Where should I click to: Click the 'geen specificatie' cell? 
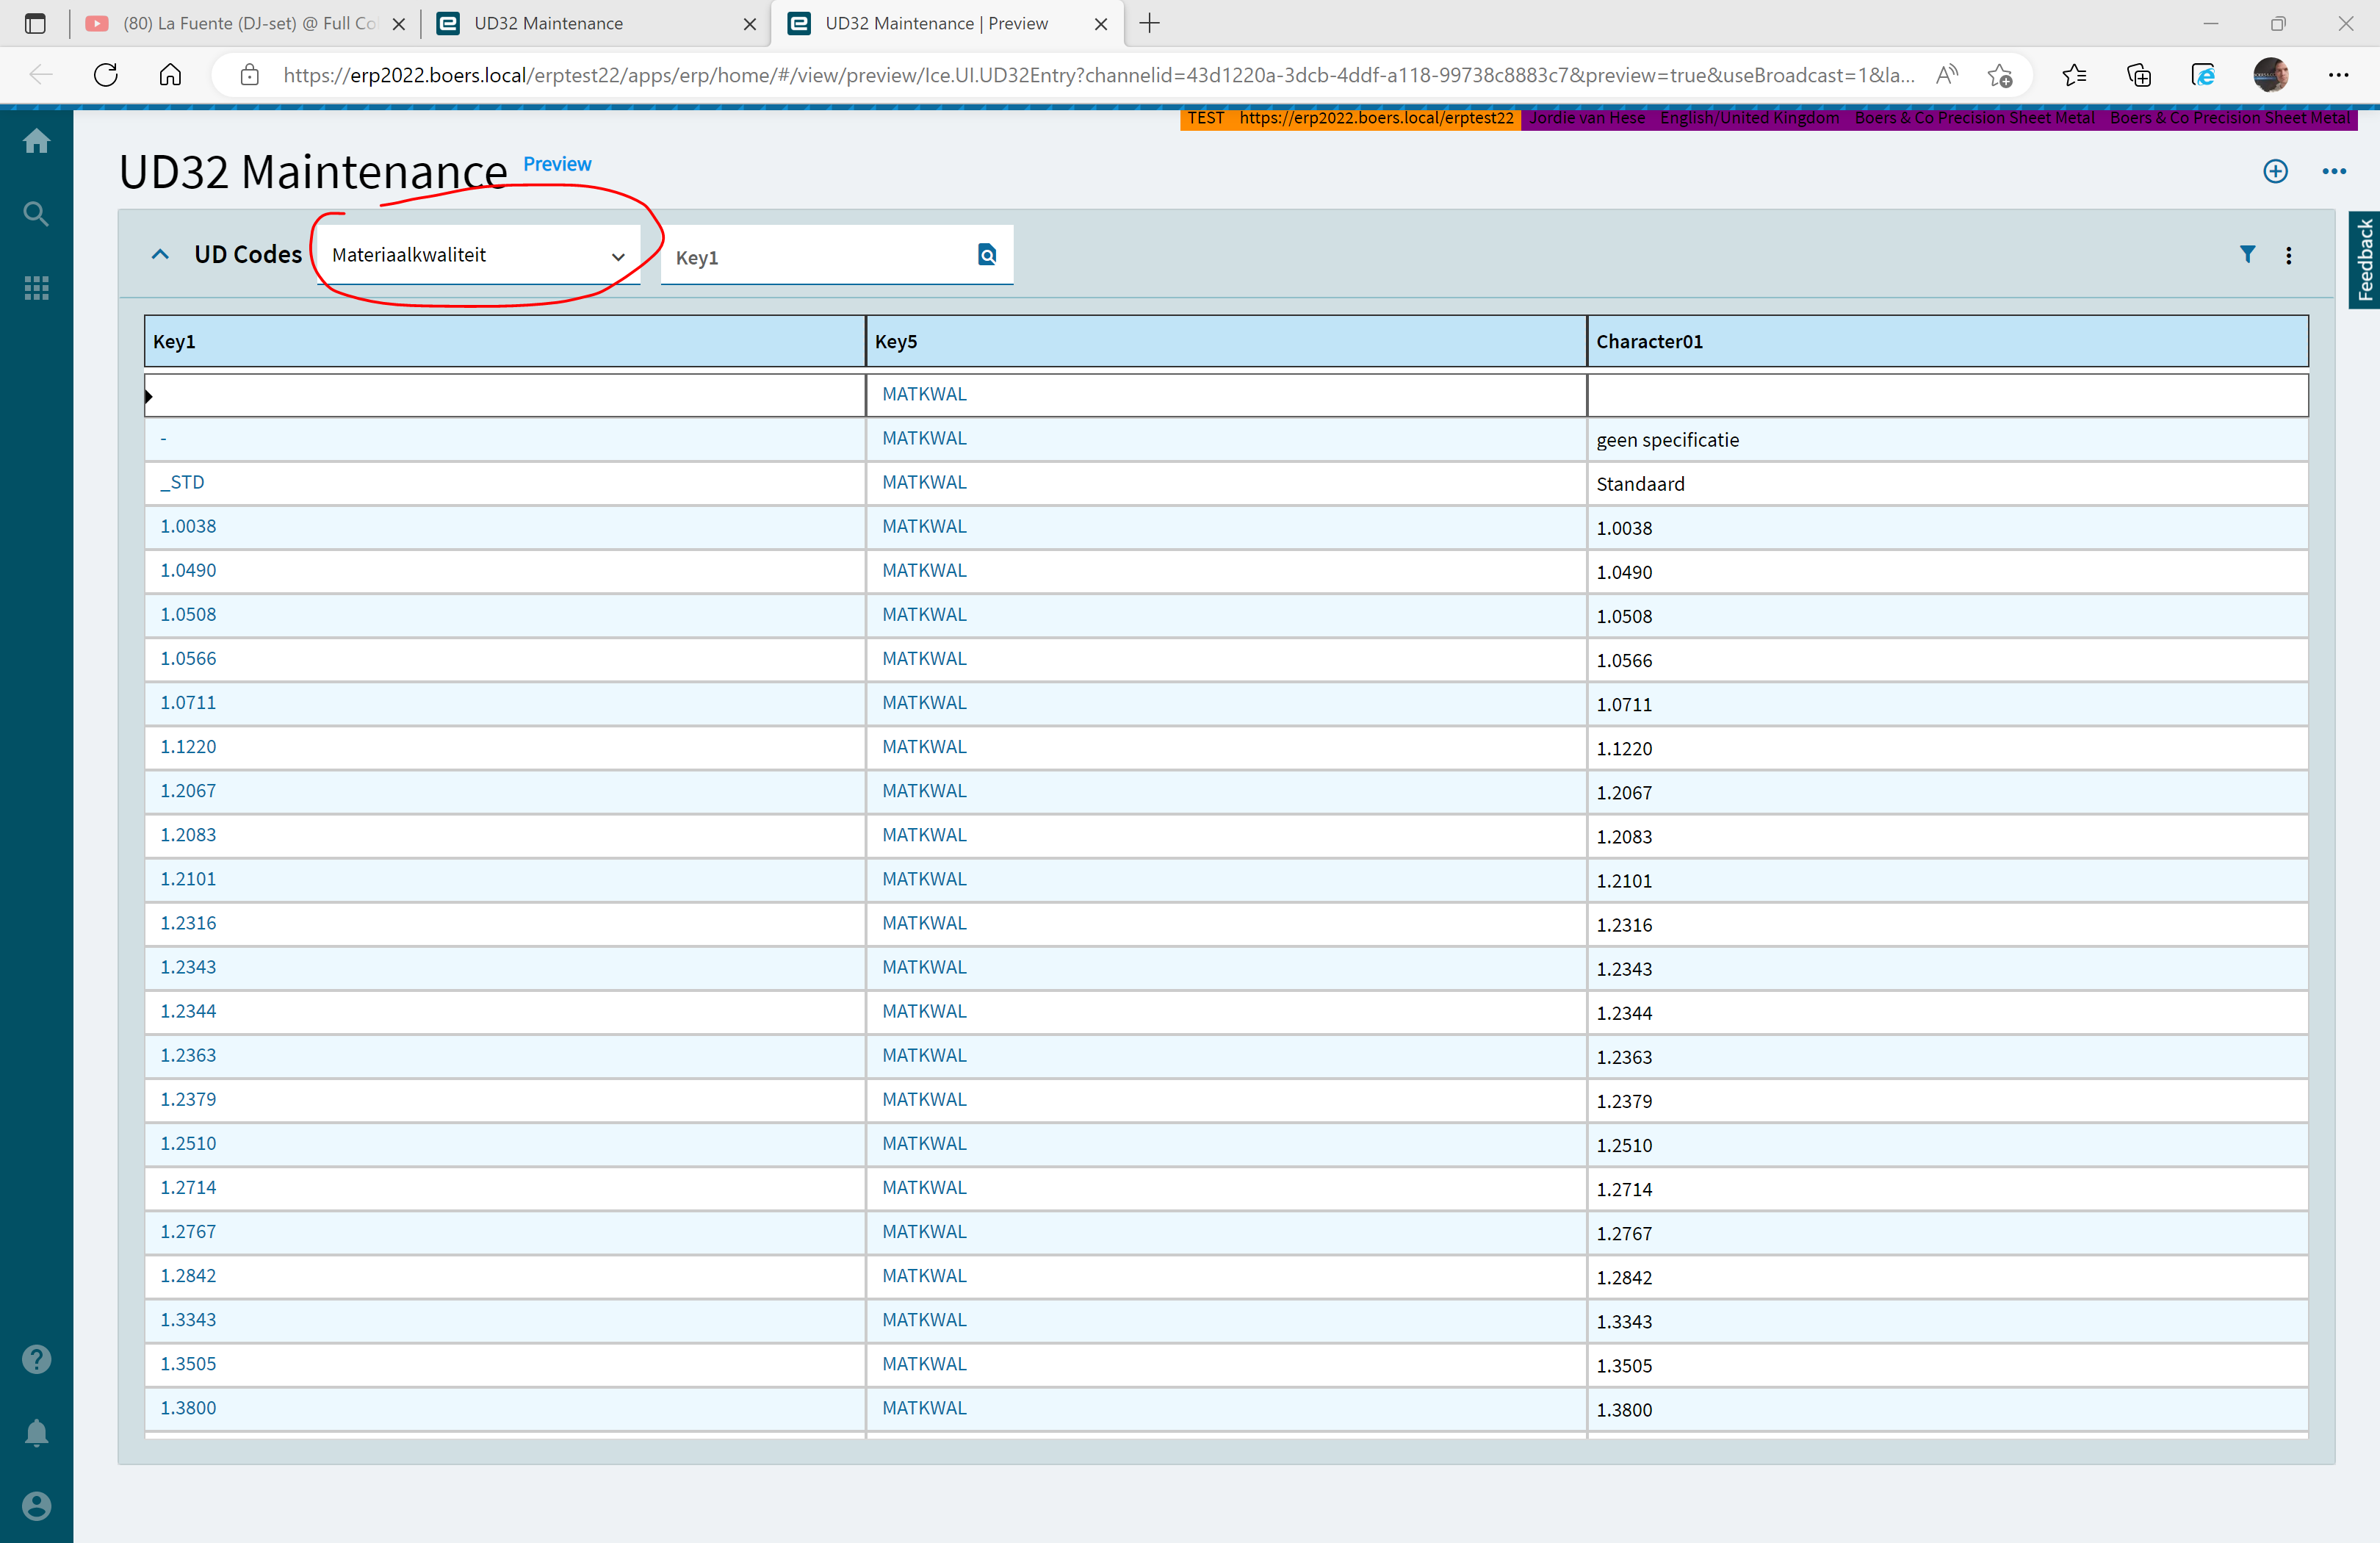point(1947,440)
